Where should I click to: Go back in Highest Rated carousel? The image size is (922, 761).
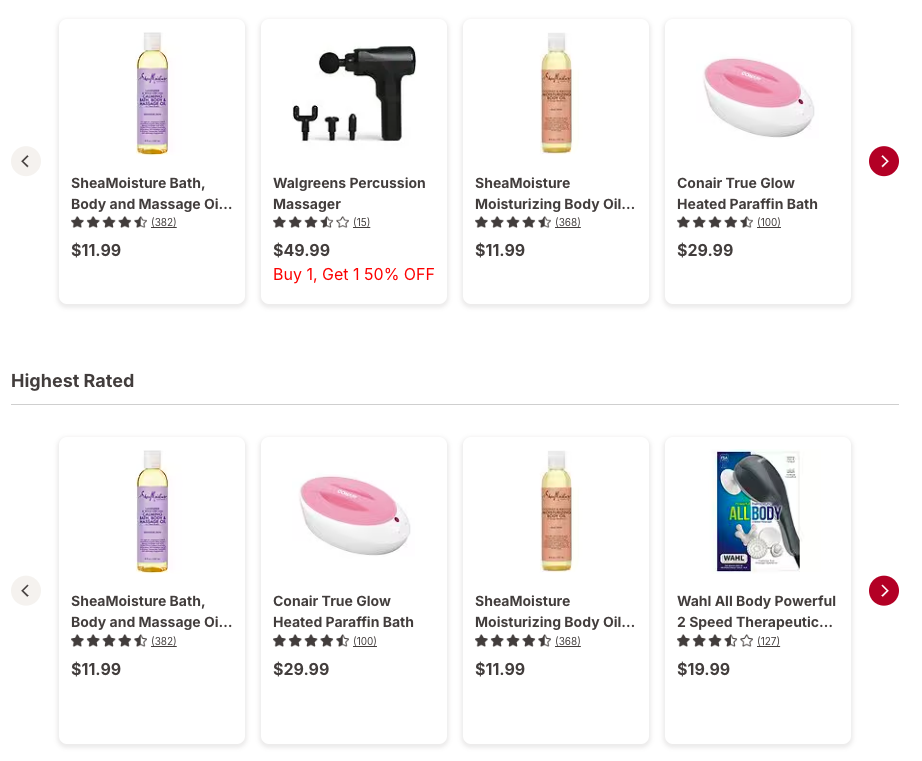[26, 591]
